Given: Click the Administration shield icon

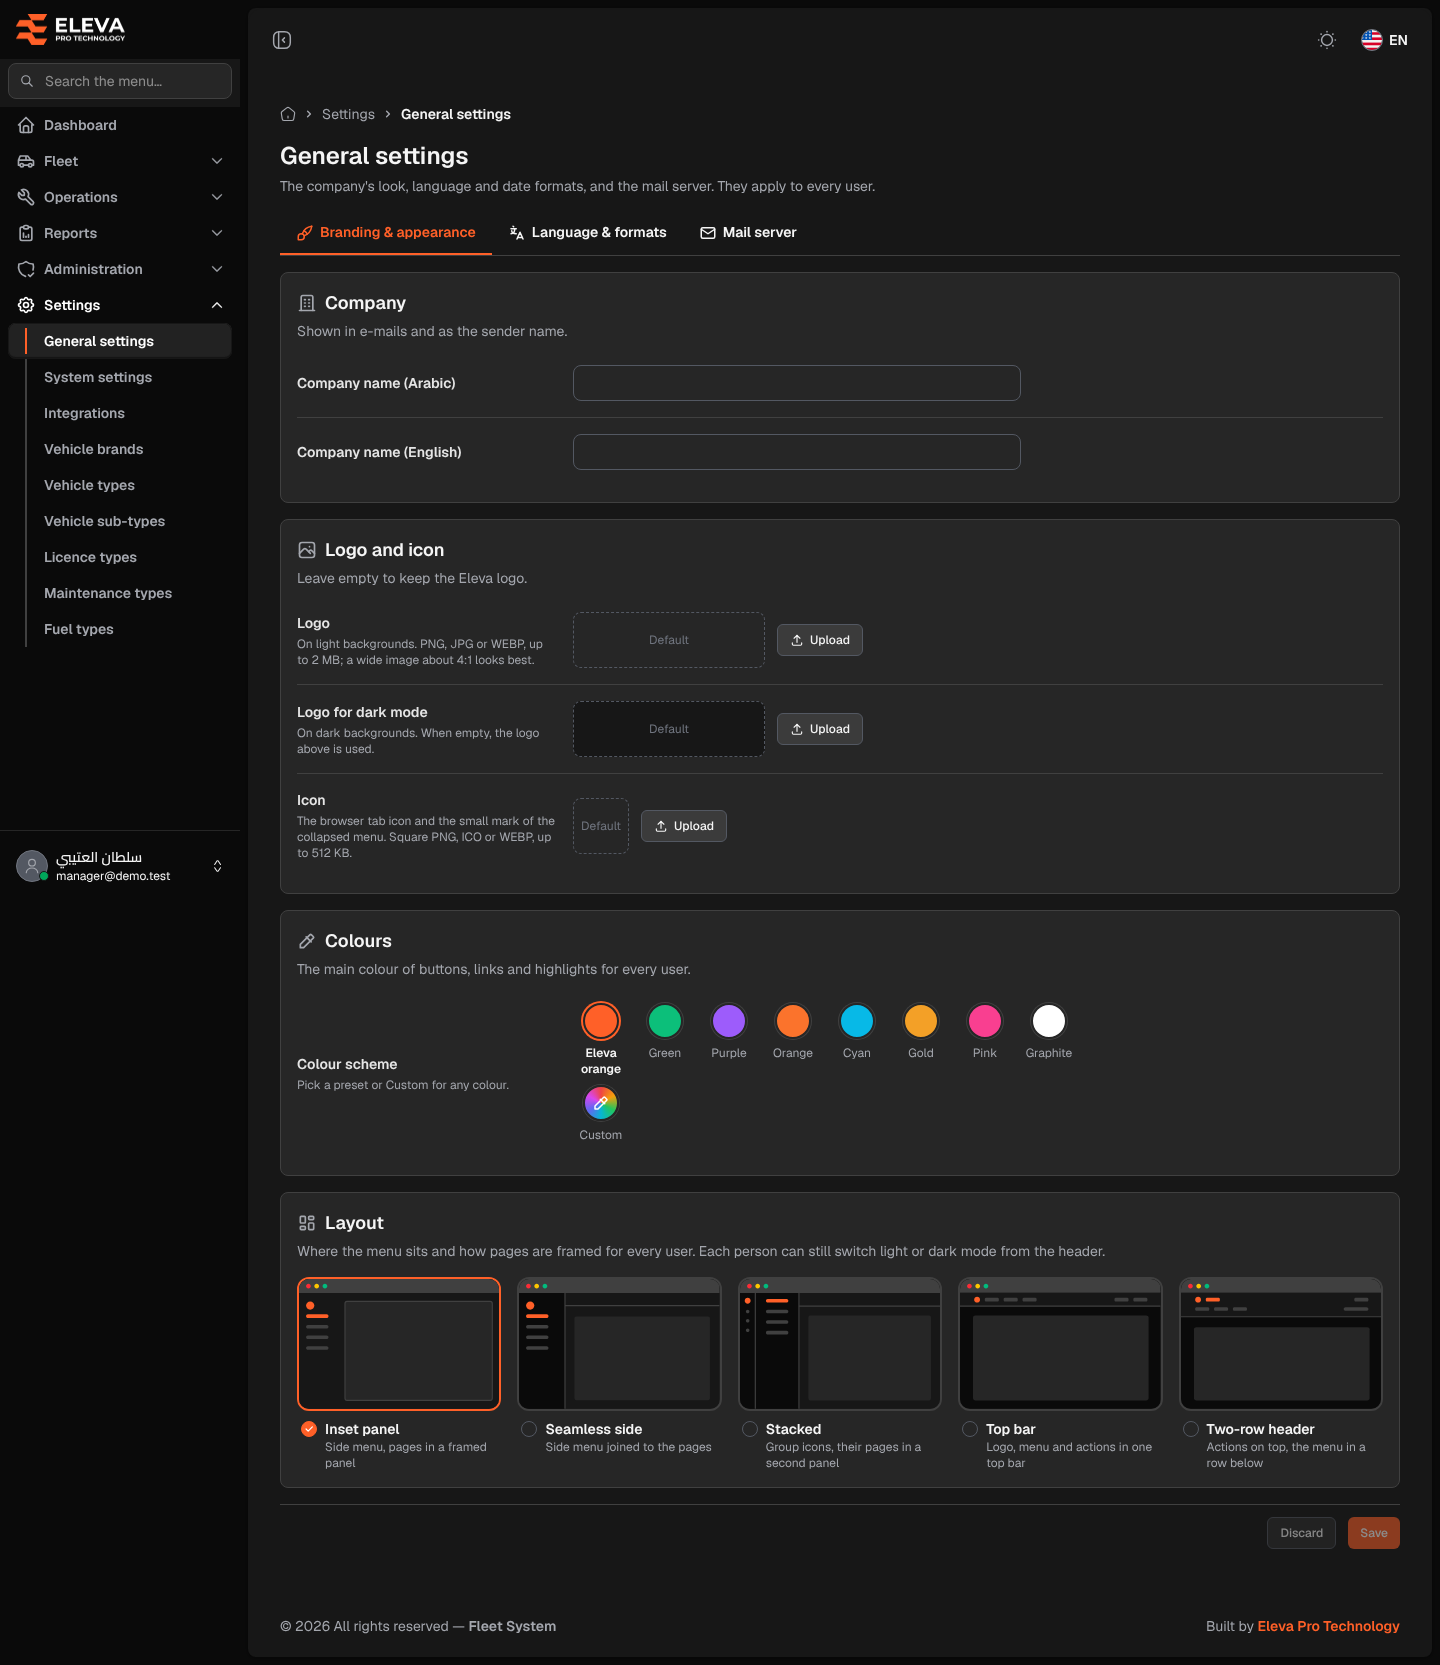Looking at the screenshot, I should [x=26, y=269].
